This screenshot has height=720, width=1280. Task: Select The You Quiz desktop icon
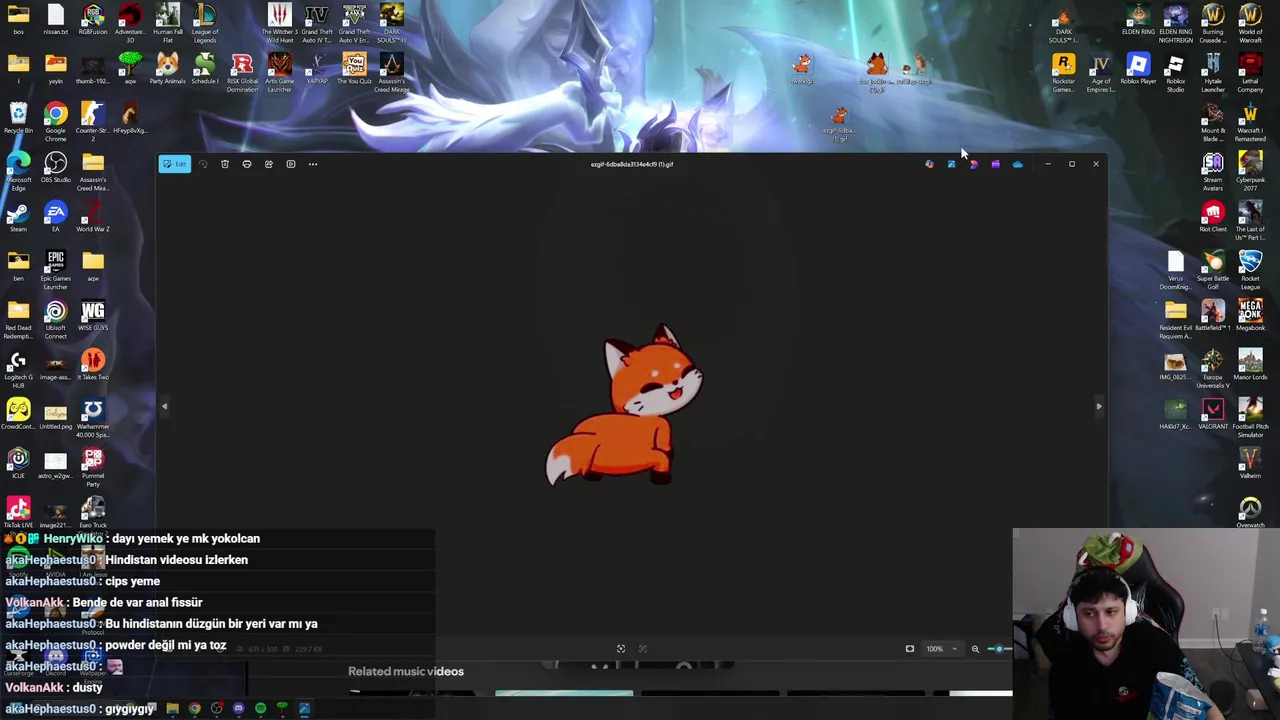(354, 69)
